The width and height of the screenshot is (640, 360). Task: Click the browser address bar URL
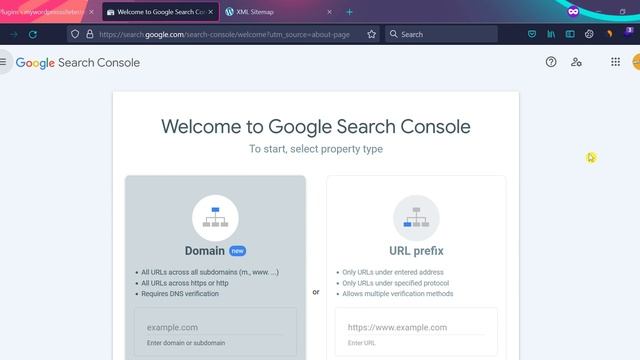pyautogui.click(x=224, y=35)
